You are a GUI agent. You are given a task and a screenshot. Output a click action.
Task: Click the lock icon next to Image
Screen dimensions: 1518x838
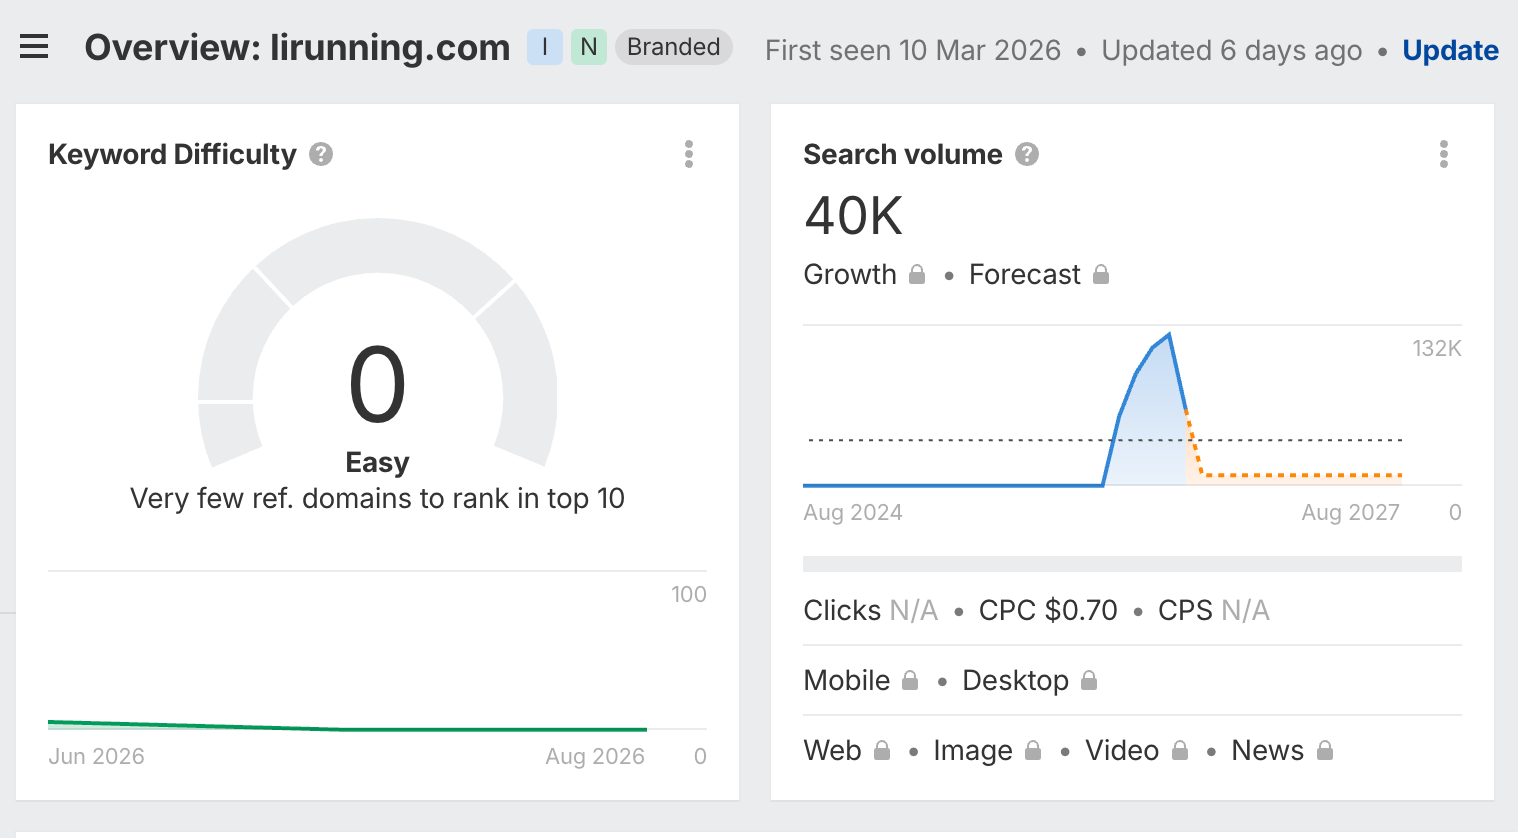coord(1033,750)
